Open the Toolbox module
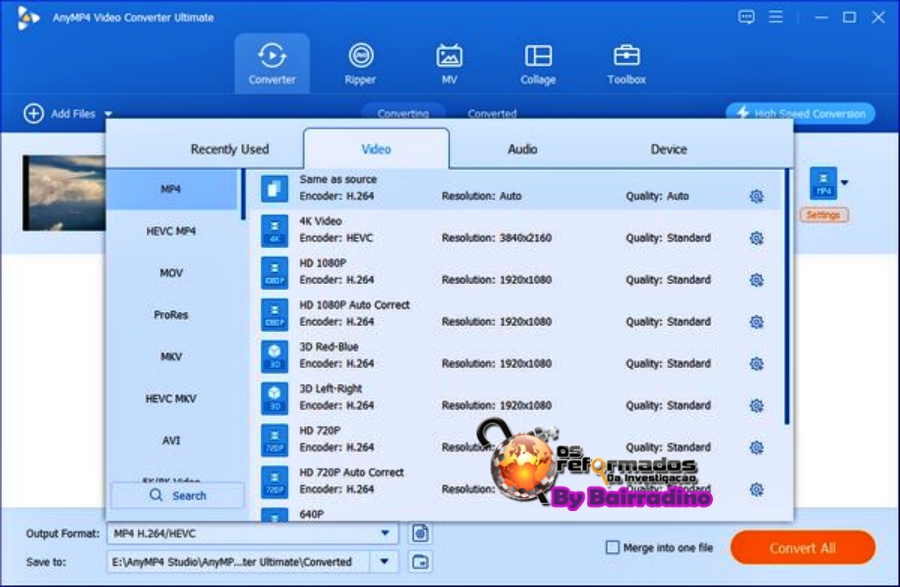 pyautogui.click(x=626, y=64)
